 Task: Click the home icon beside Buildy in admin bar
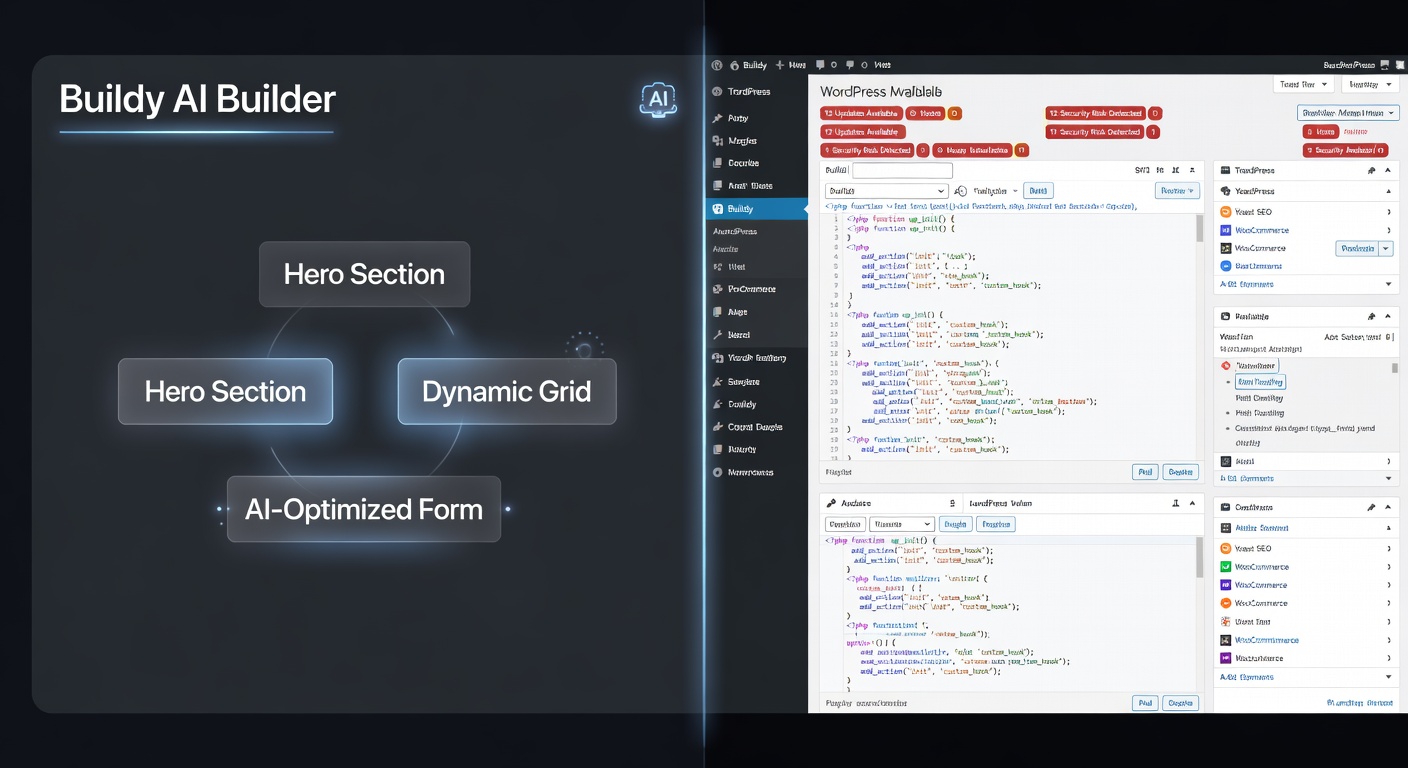pos(735,65)
